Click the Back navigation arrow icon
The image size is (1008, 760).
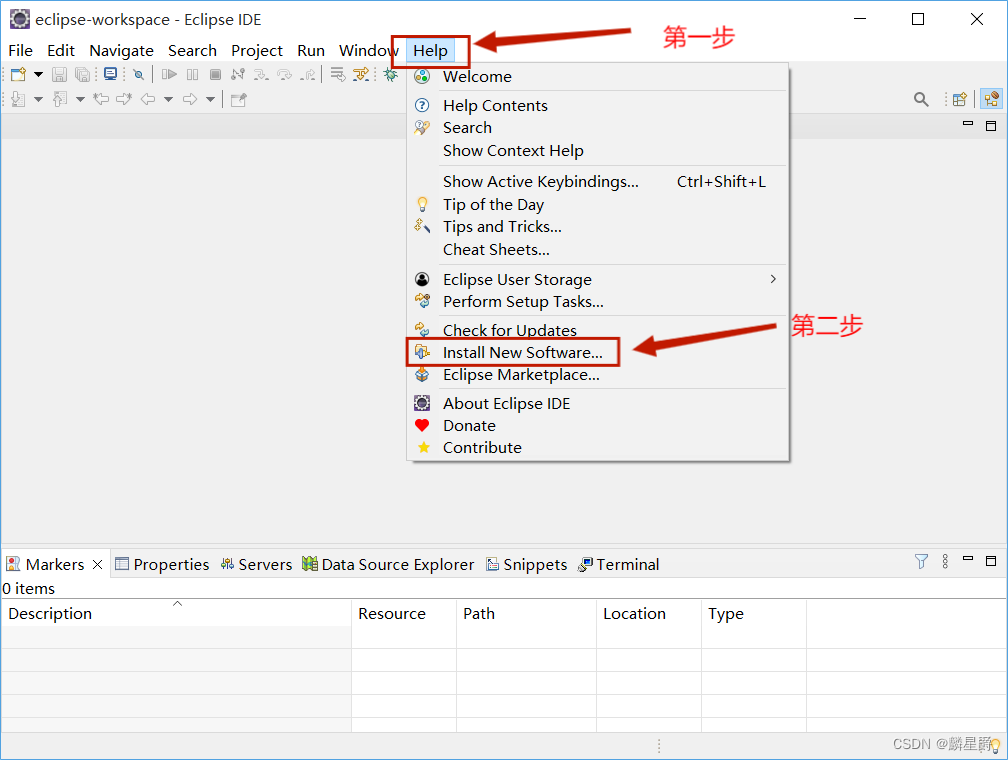pos(148,99)
